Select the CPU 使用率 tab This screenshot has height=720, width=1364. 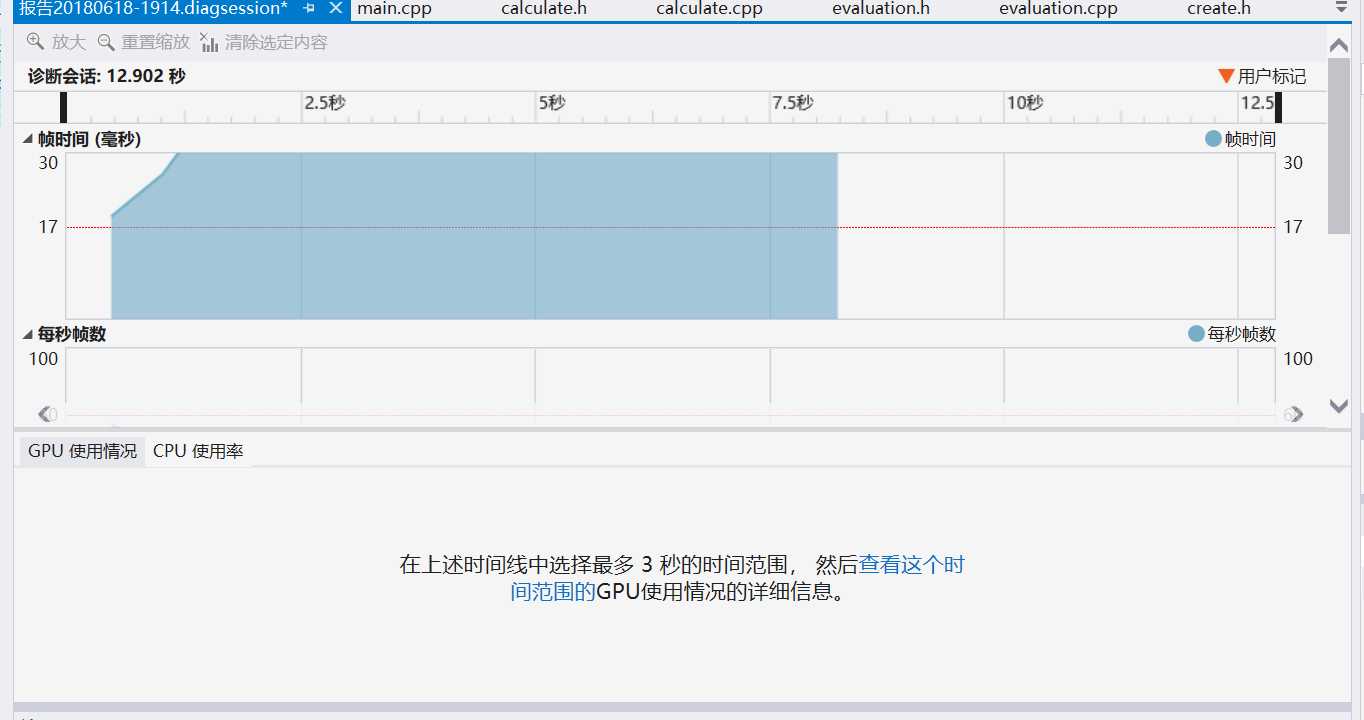point(198,451)
